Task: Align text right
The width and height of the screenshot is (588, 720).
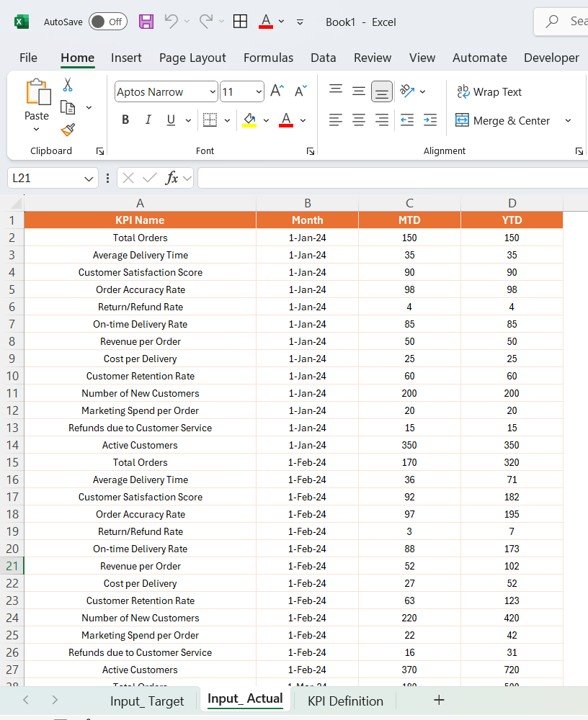Action: pyautogui.click(x=382, y=120)
